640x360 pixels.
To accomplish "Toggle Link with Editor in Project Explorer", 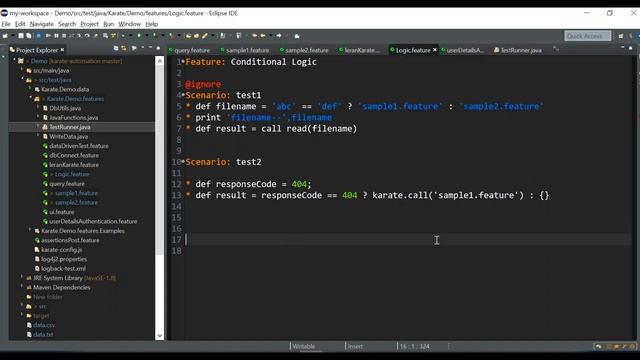I will 123,48.
